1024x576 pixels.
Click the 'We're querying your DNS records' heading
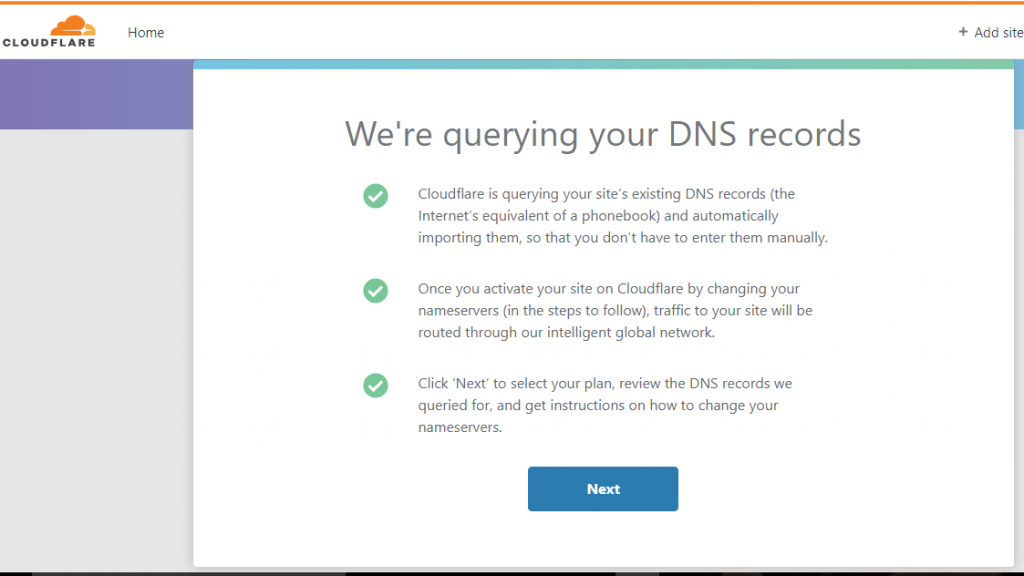pyautogui.click(x=603, y=135)
